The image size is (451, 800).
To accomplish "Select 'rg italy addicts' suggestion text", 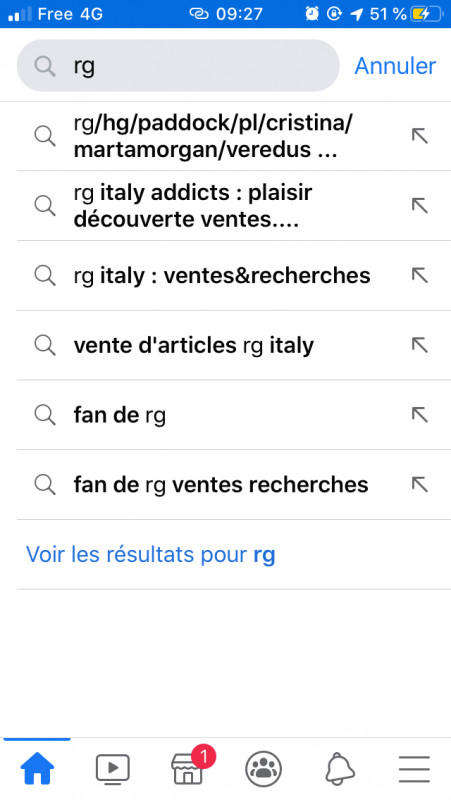I will click(193, 206).
